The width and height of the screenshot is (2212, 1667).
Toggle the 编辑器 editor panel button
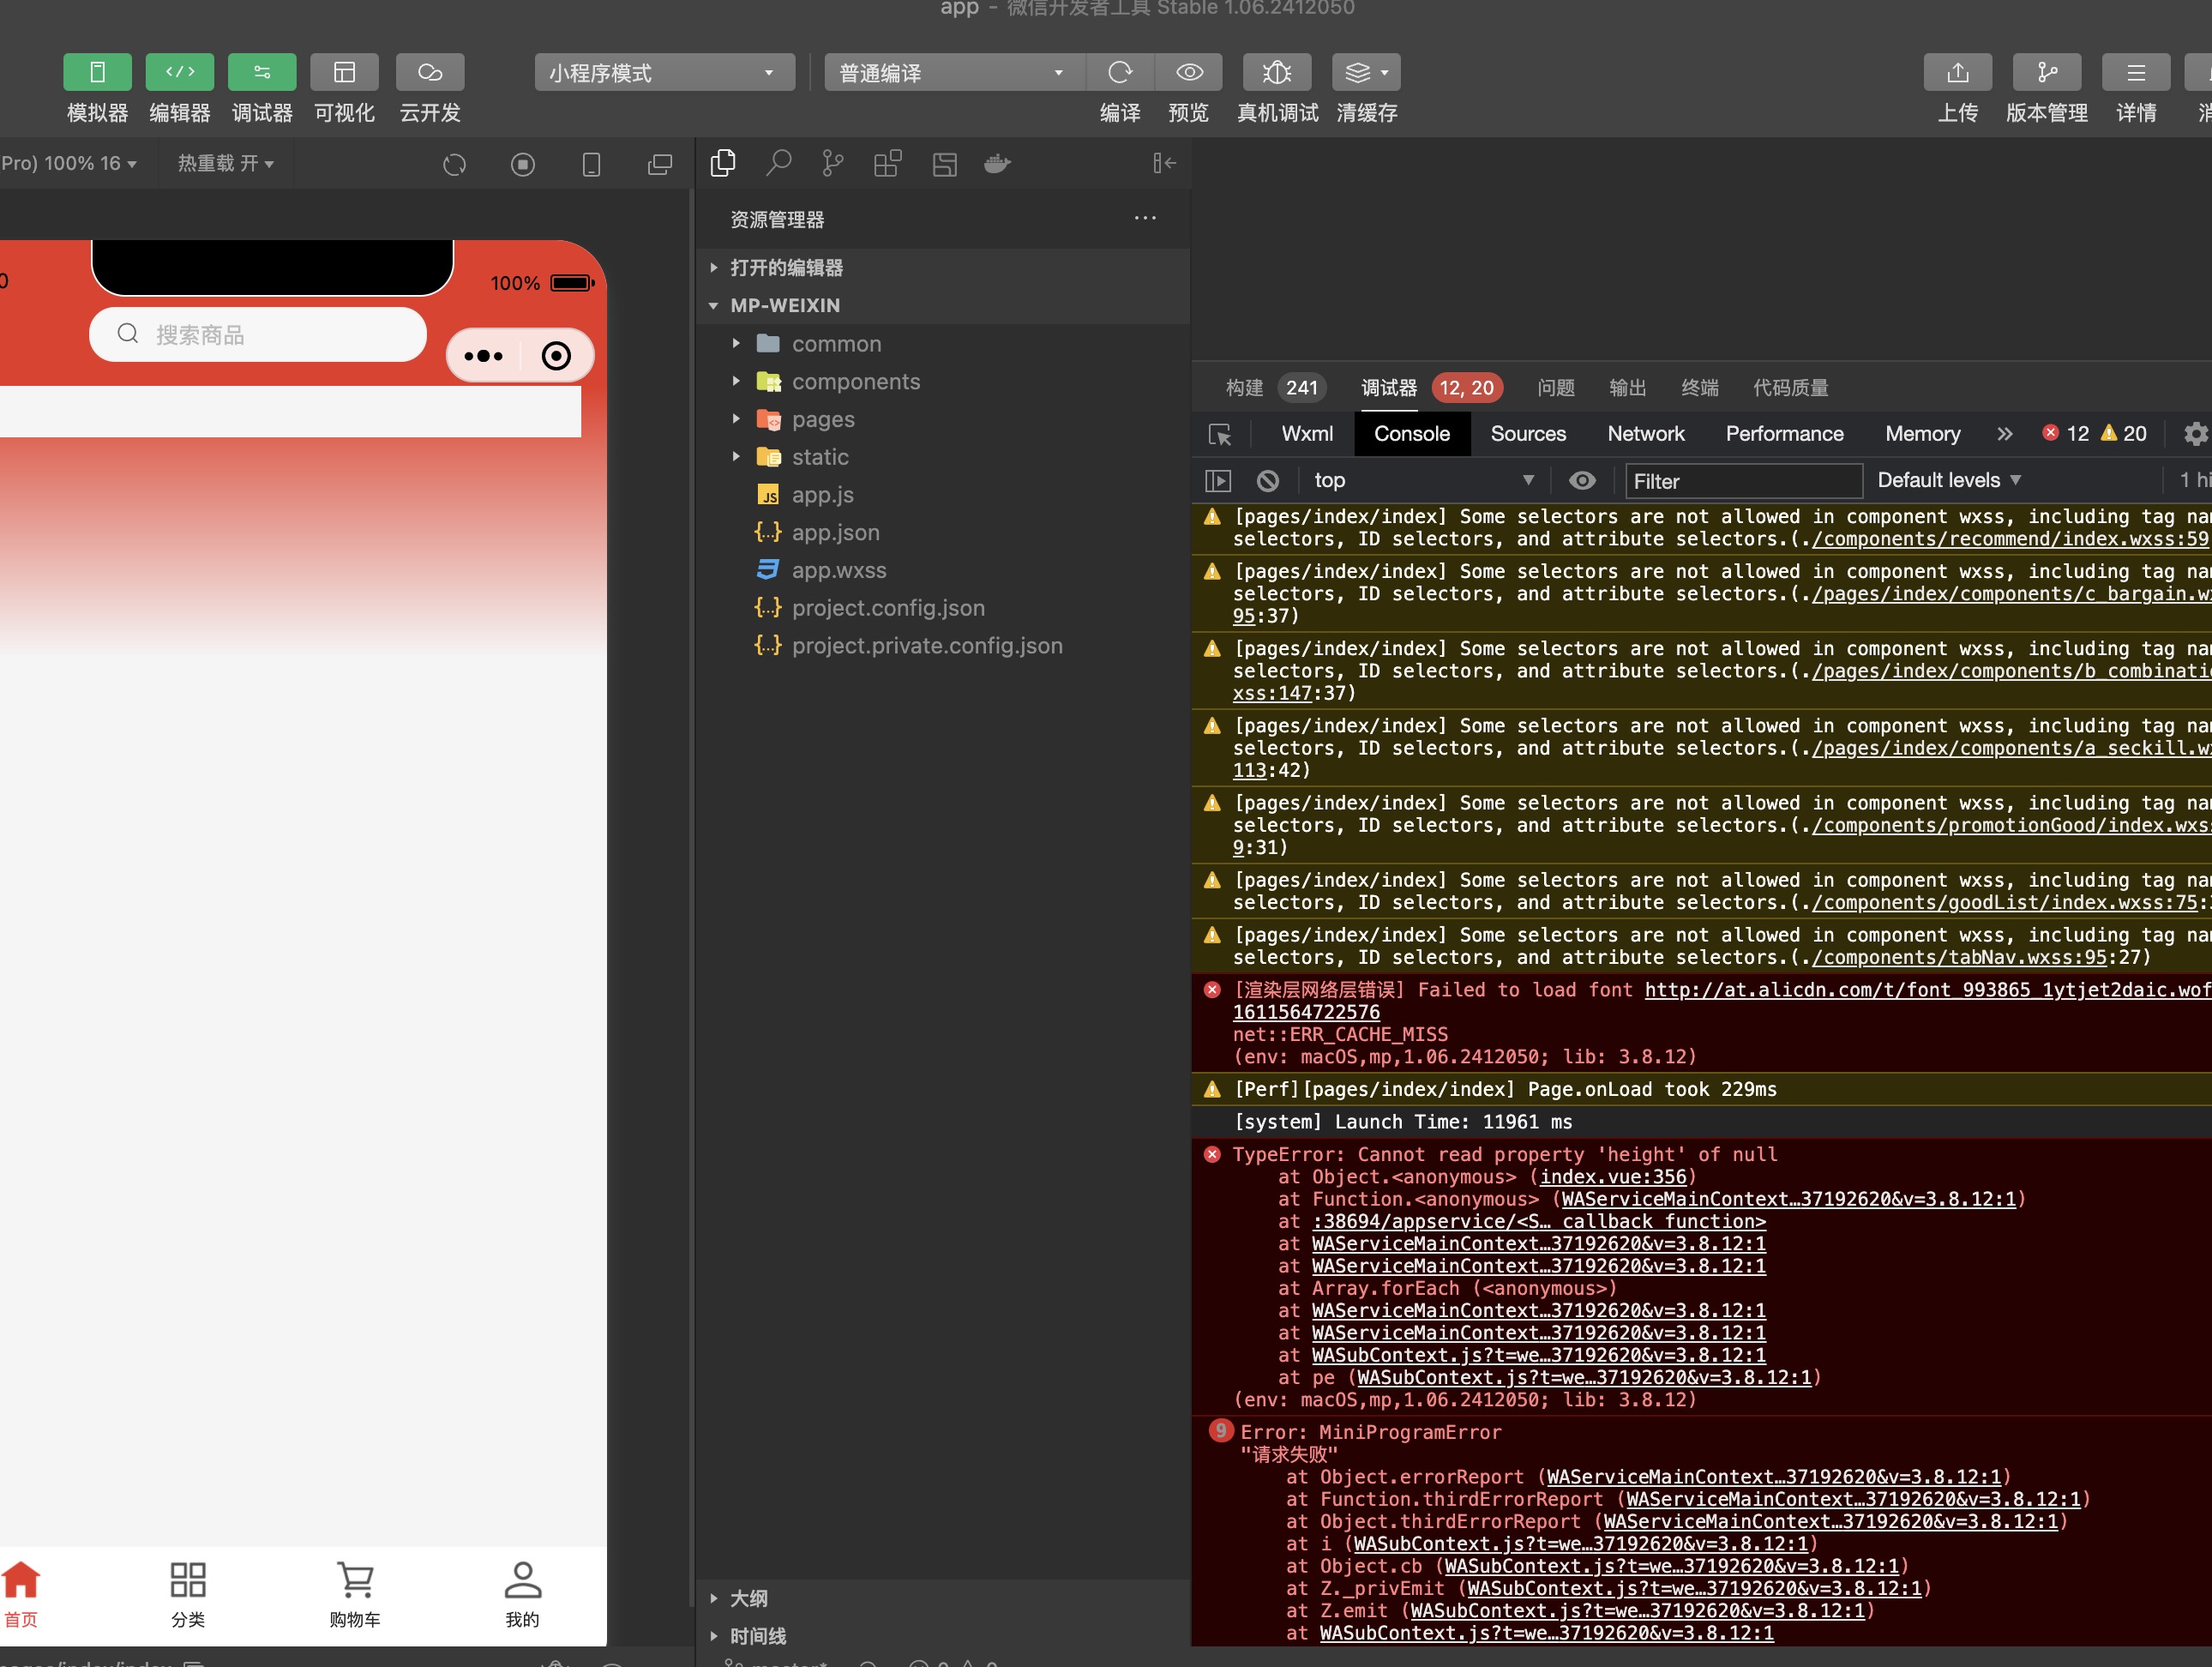(180, 72)
